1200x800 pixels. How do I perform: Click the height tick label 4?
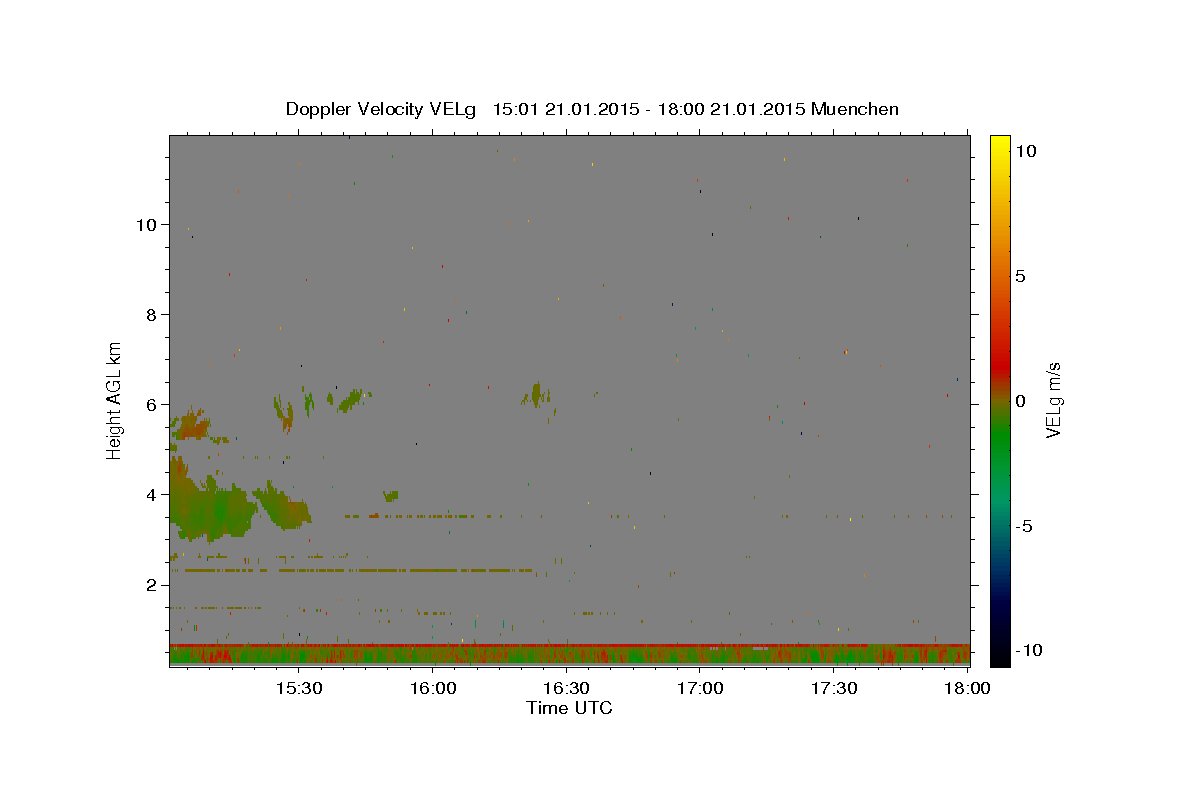click(x=151, y=494)
